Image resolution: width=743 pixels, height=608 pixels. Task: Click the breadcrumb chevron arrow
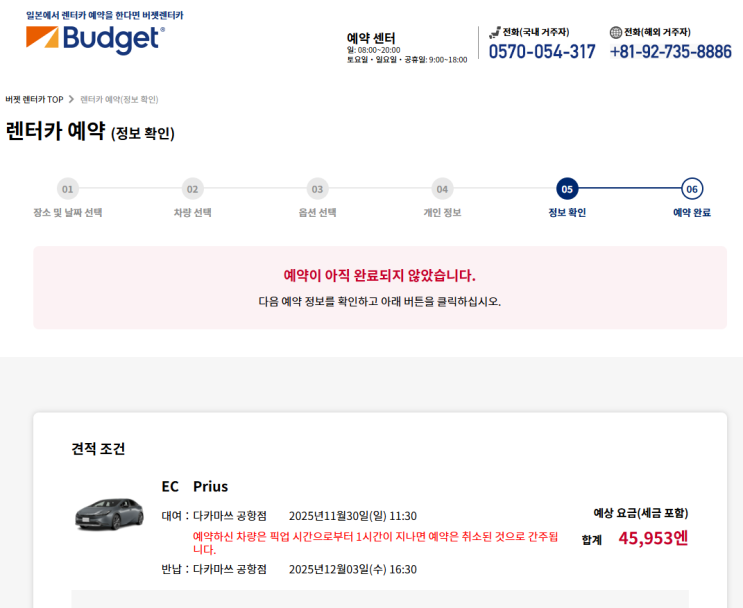(72, 99)
